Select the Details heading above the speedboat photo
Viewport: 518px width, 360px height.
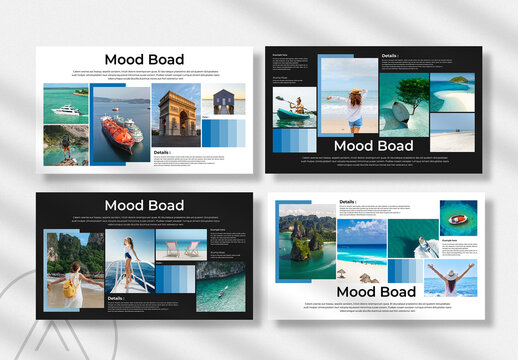pyautogui.click(x=348, y=202)
